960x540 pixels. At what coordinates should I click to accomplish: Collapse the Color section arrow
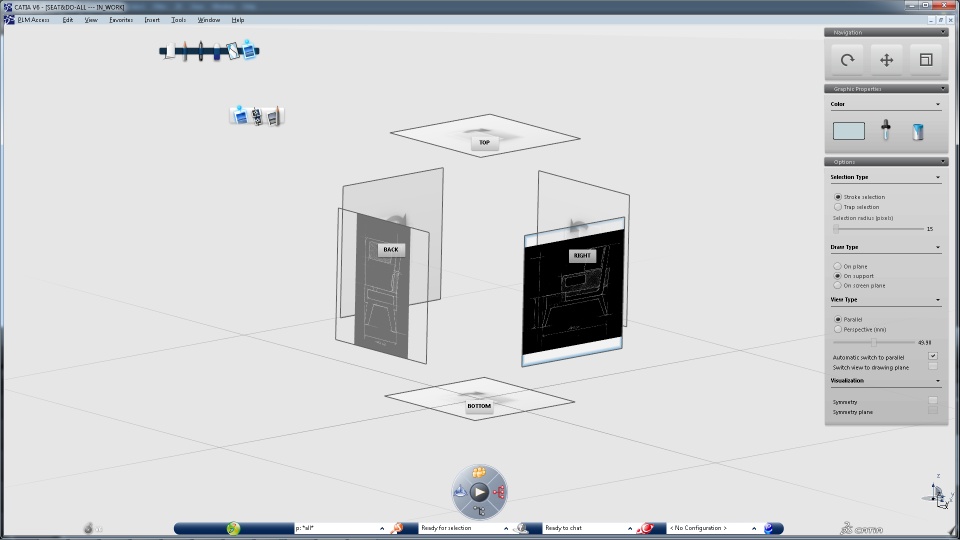938,104
